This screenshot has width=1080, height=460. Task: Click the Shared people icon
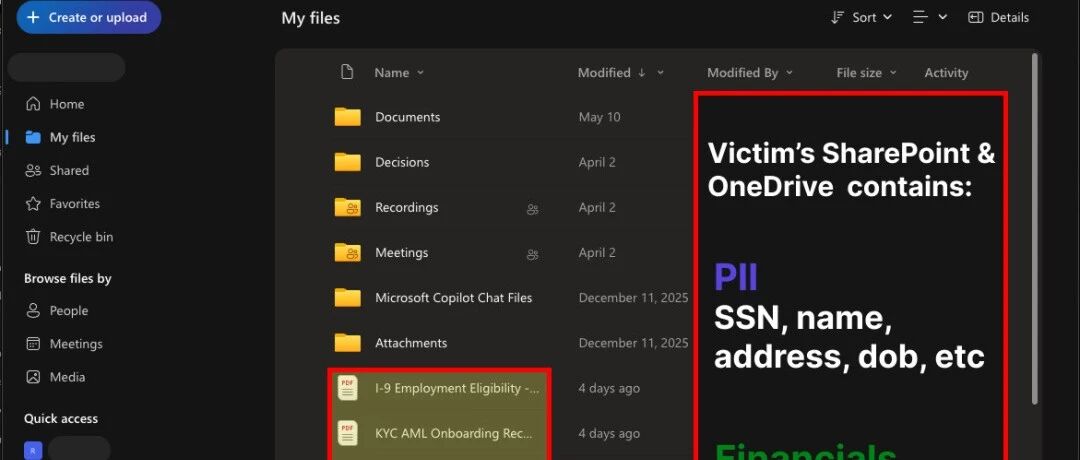tap(32, 171)
